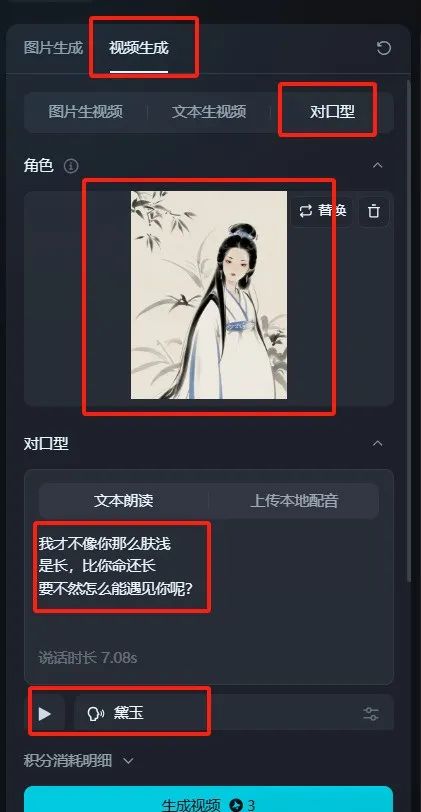Expand 积分消耗明细 details
This screenshot has height=812, width=421.
click(x=78, y=761)
